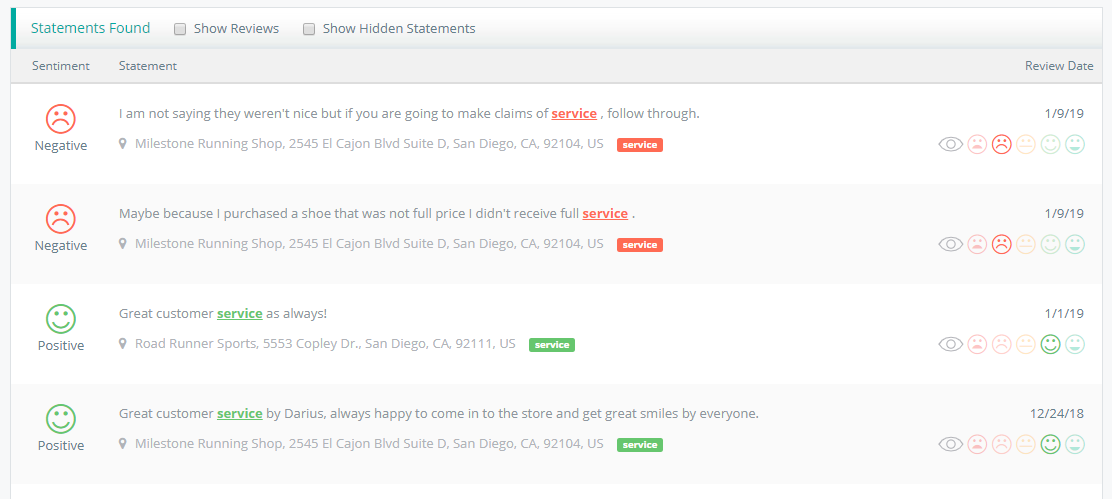Image resolution: width=1112 pixels, height=499 pixels.
Task: Click location pin on 'follow through' row
Action: coord(123,144)
